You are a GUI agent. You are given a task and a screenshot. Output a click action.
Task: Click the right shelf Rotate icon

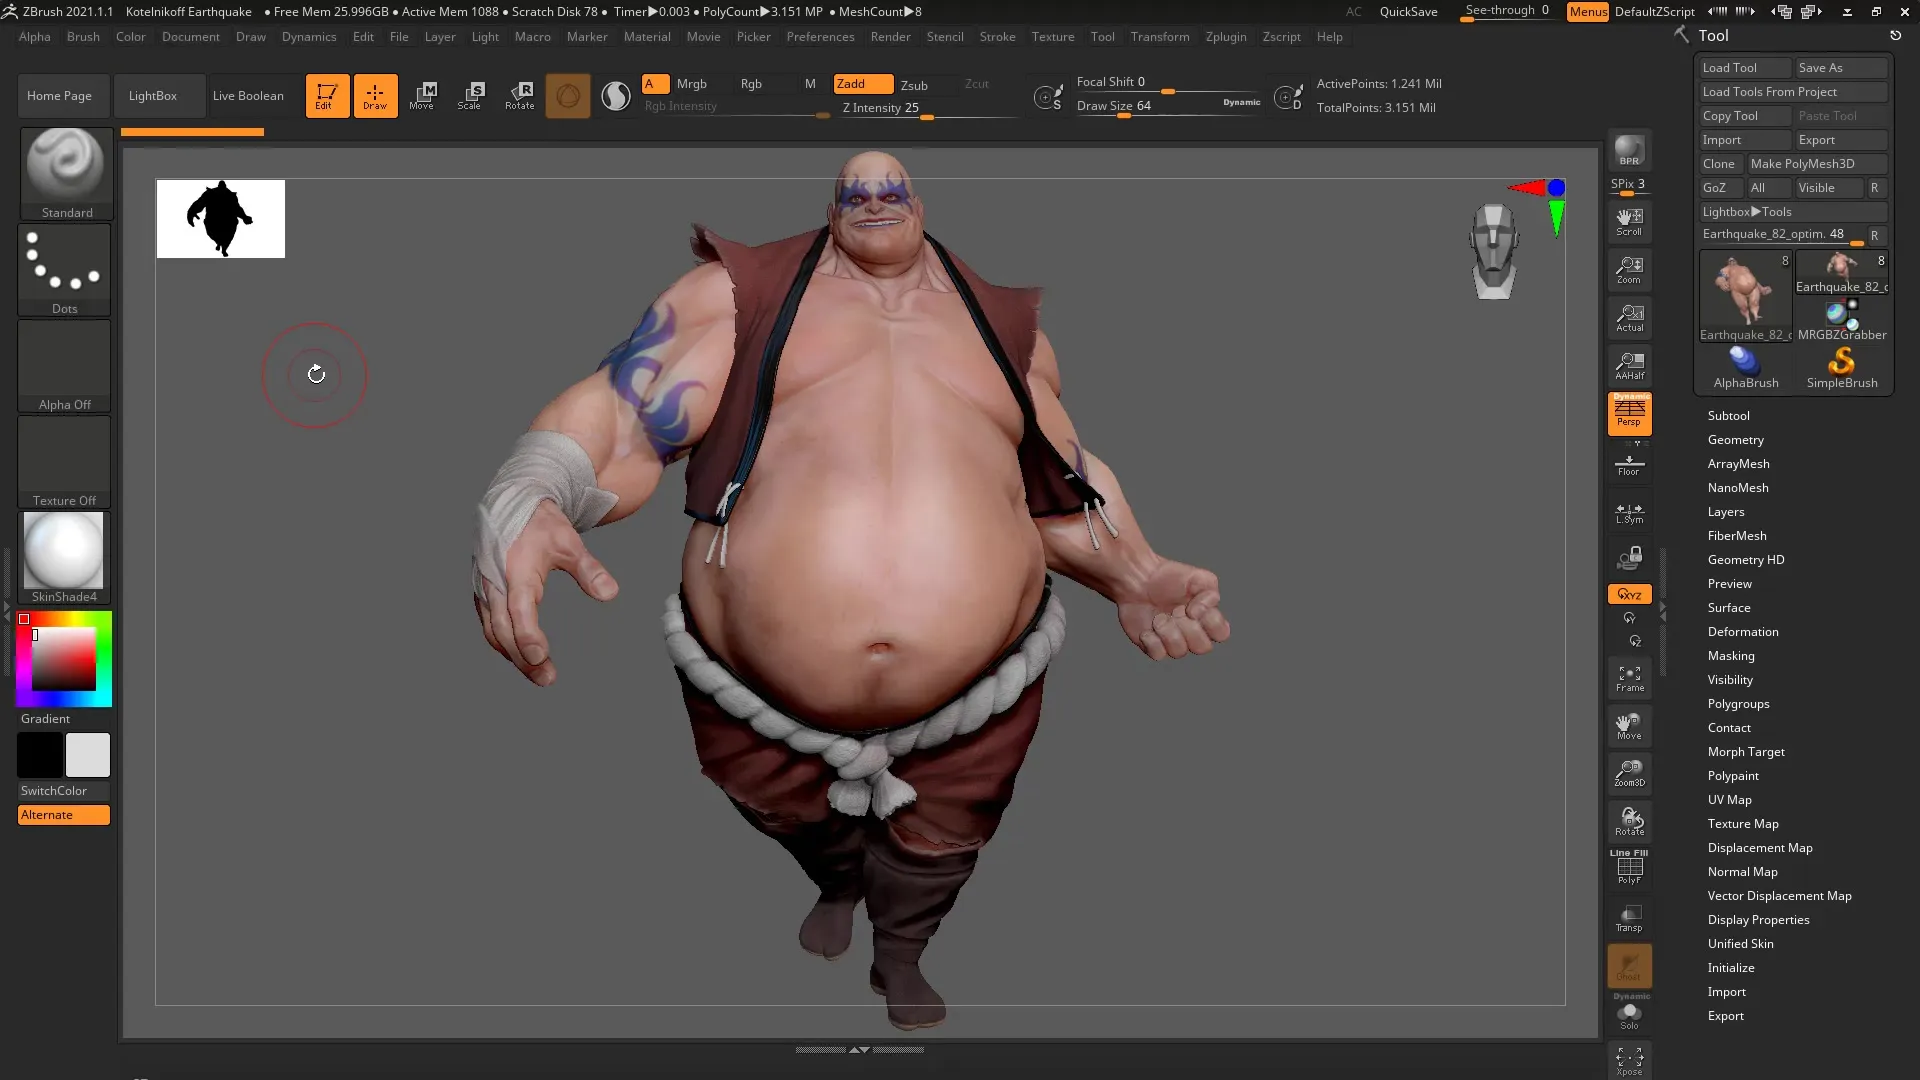click(x=1629, y=821)
